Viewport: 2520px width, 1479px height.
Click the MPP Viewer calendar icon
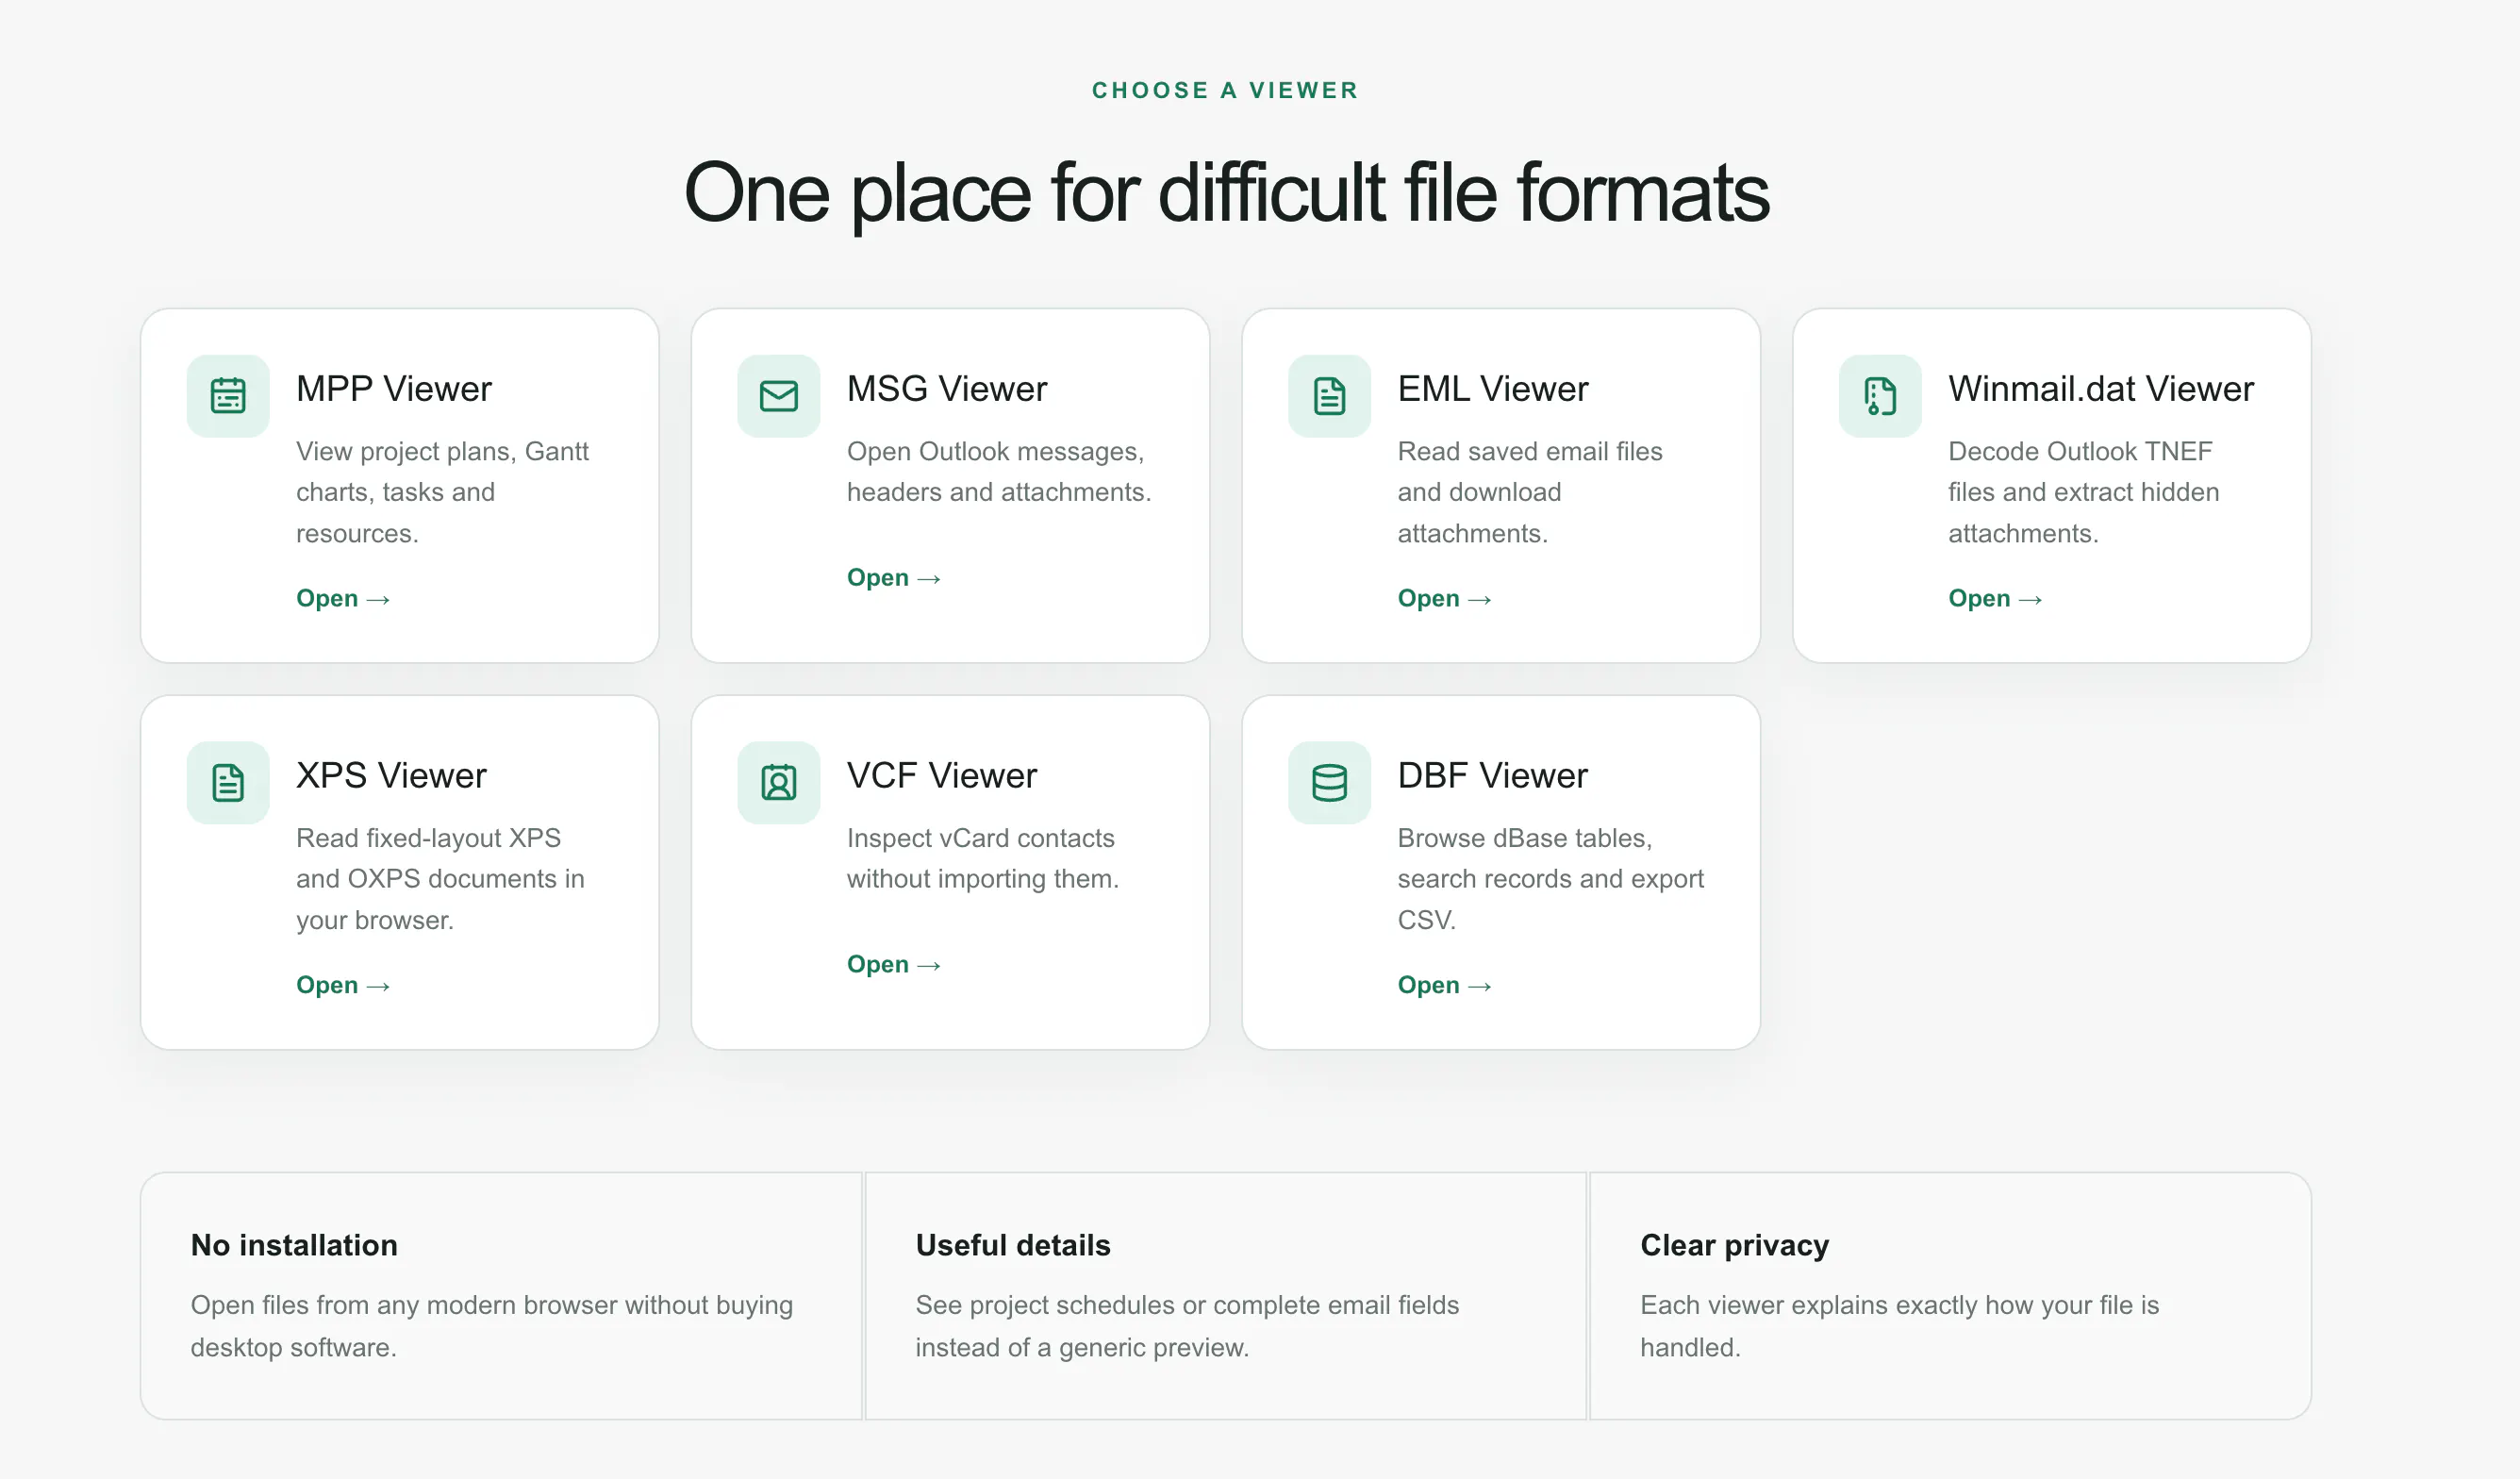point(228,396)
